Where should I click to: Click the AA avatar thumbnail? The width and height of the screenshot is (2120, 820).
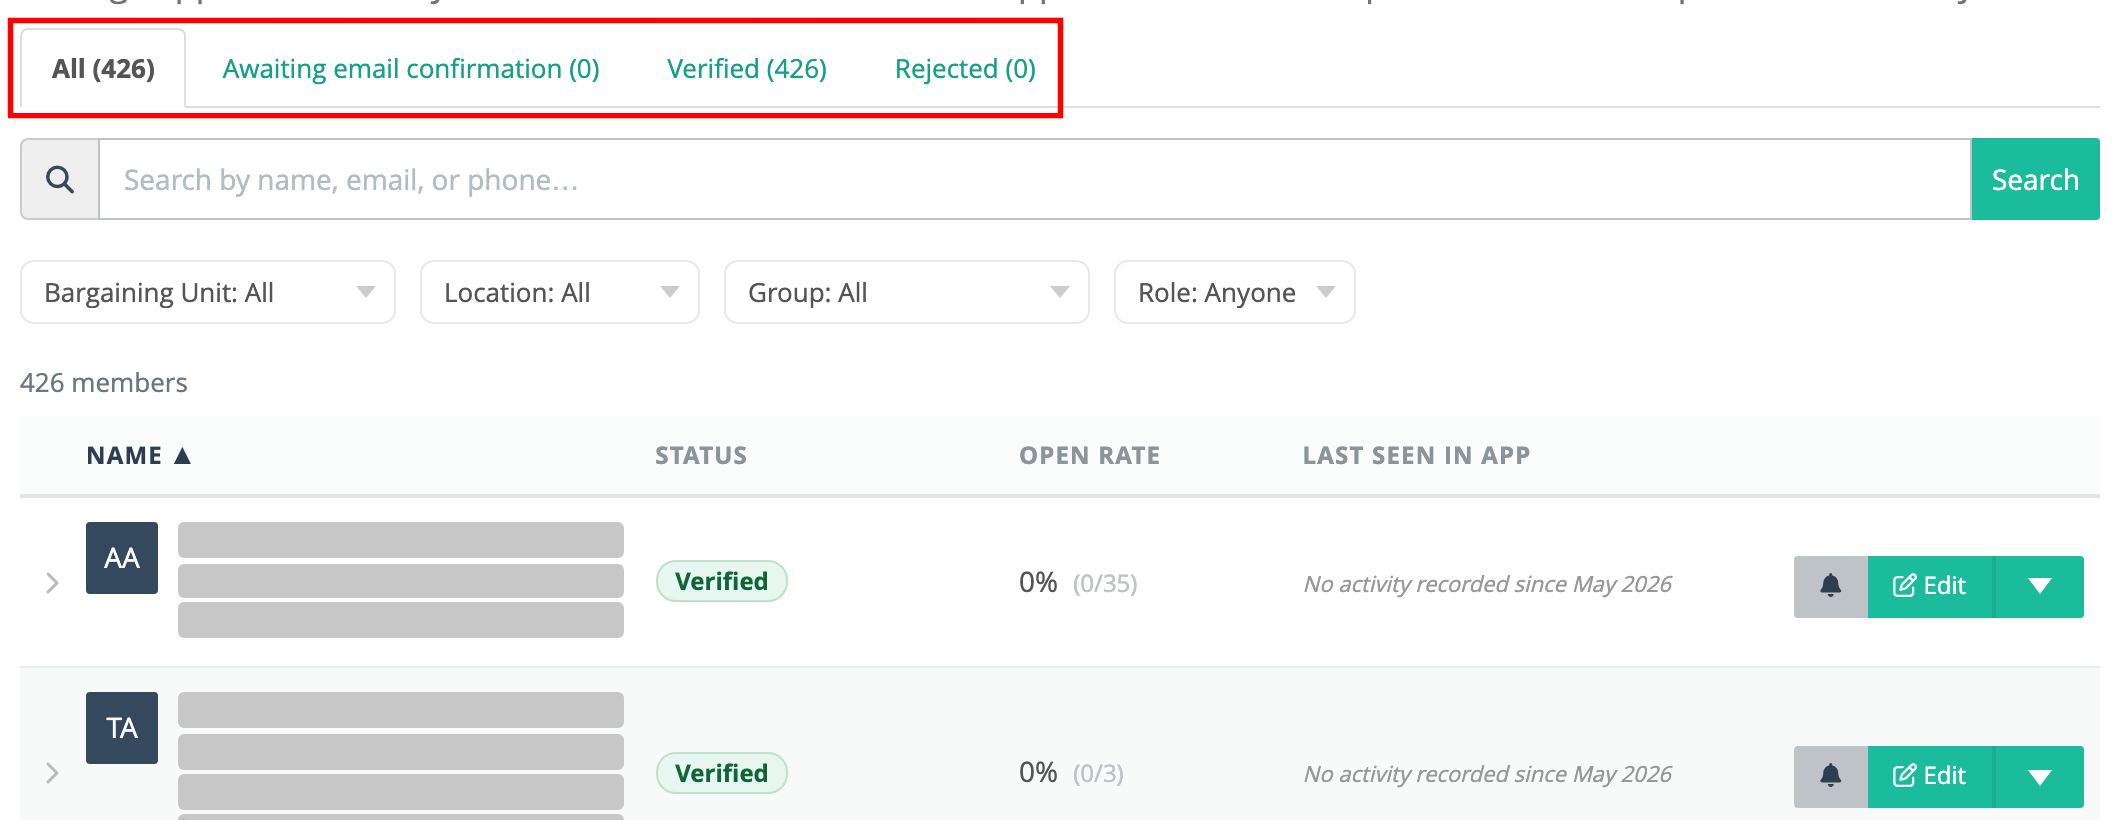coord(122,558)
